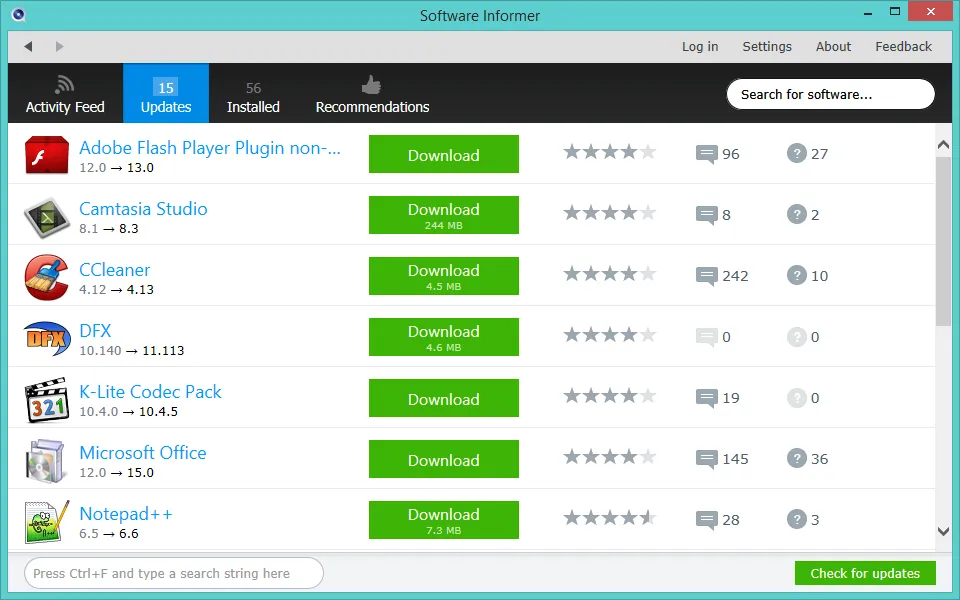Open questions icon in DFX row
Screen dimensions: 960x600
tap(797, 337)
